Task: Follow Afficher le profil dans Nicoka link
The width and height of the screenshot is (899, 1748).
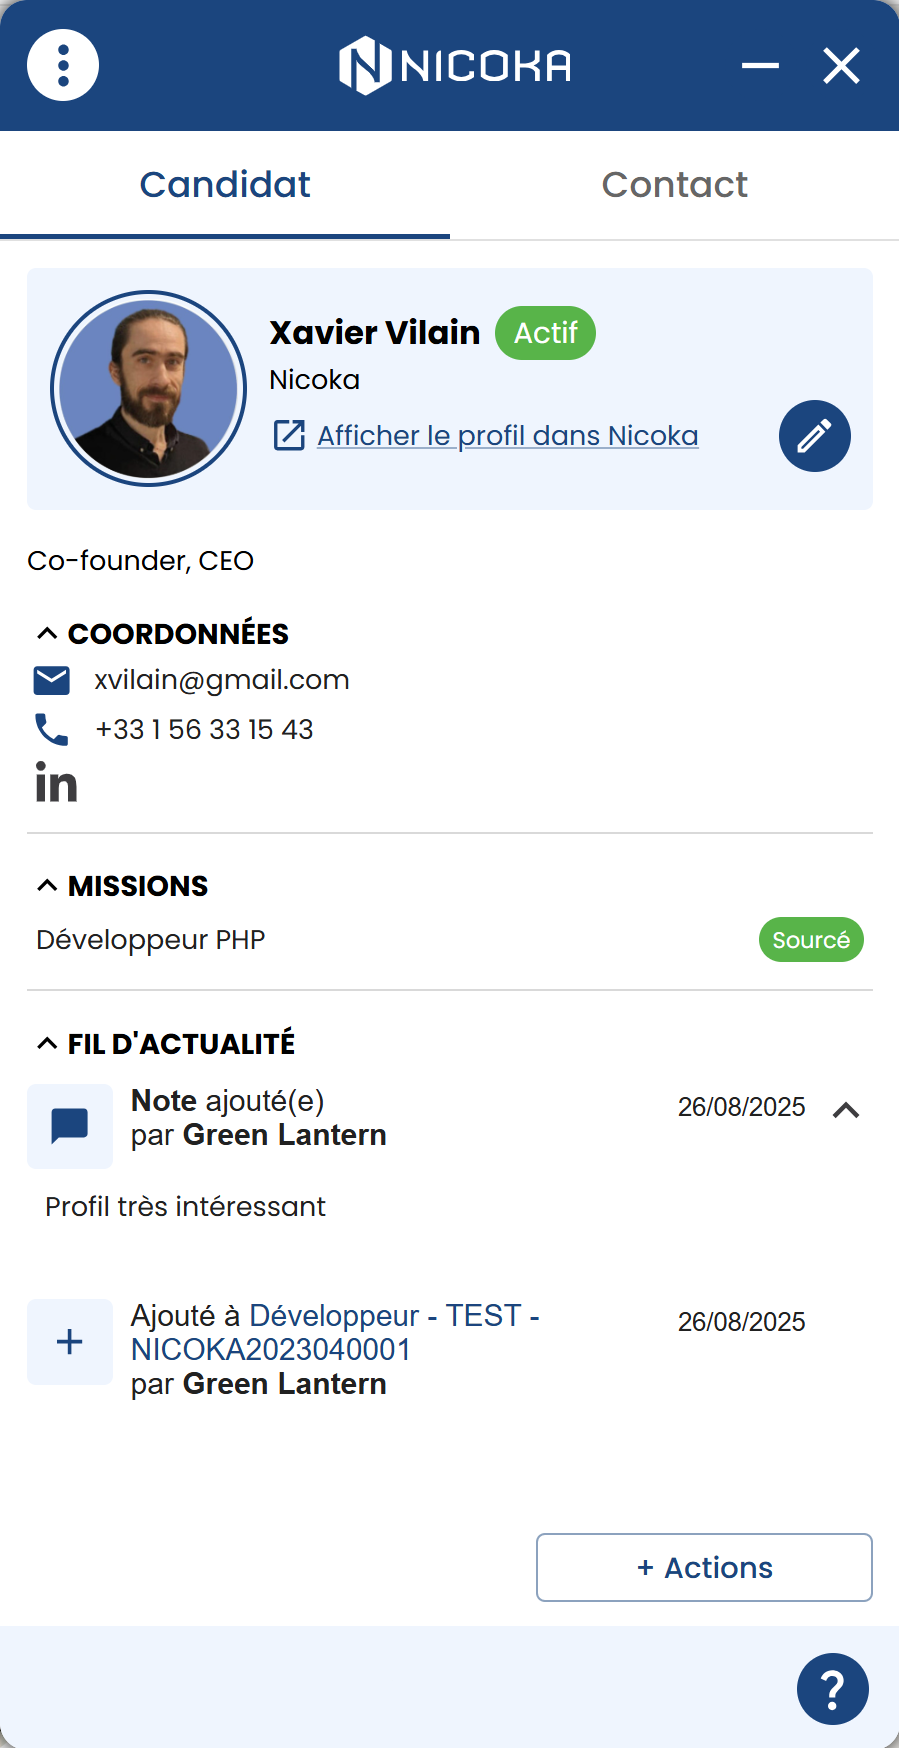Action: tap(508, 436)
